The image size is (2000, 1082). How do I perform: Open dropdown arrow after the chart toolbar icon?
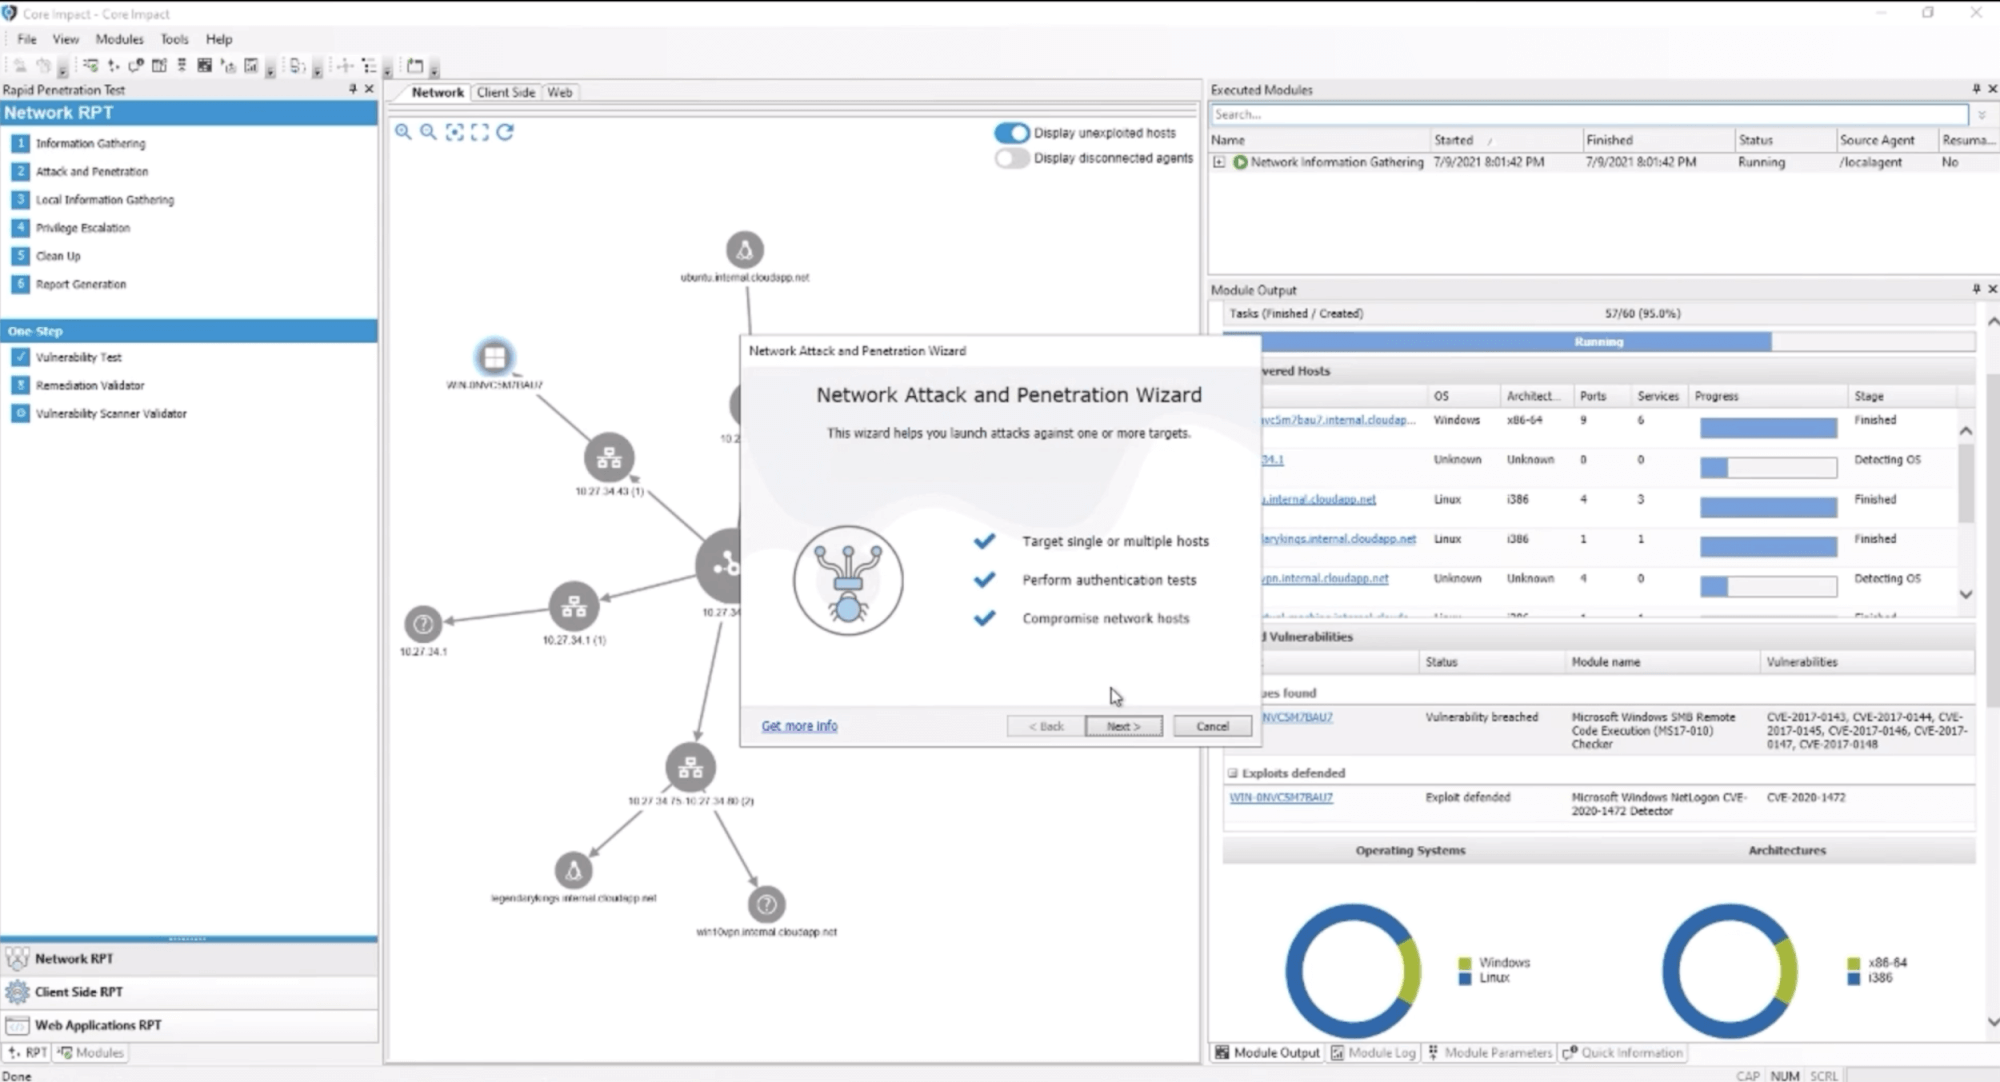(270, 70)
